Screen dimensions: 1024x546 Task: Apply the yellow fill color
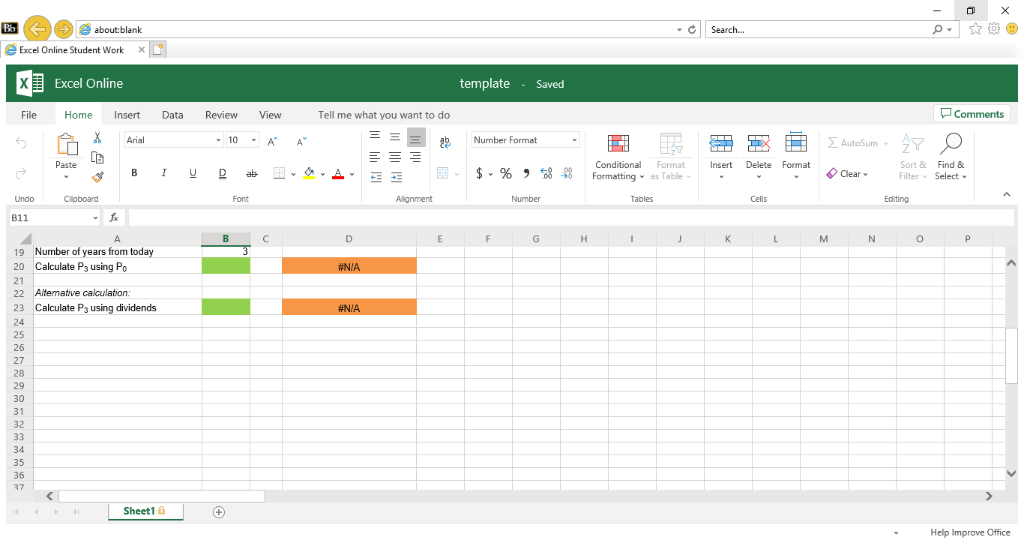pyautogui.click(x=310, y=174)
